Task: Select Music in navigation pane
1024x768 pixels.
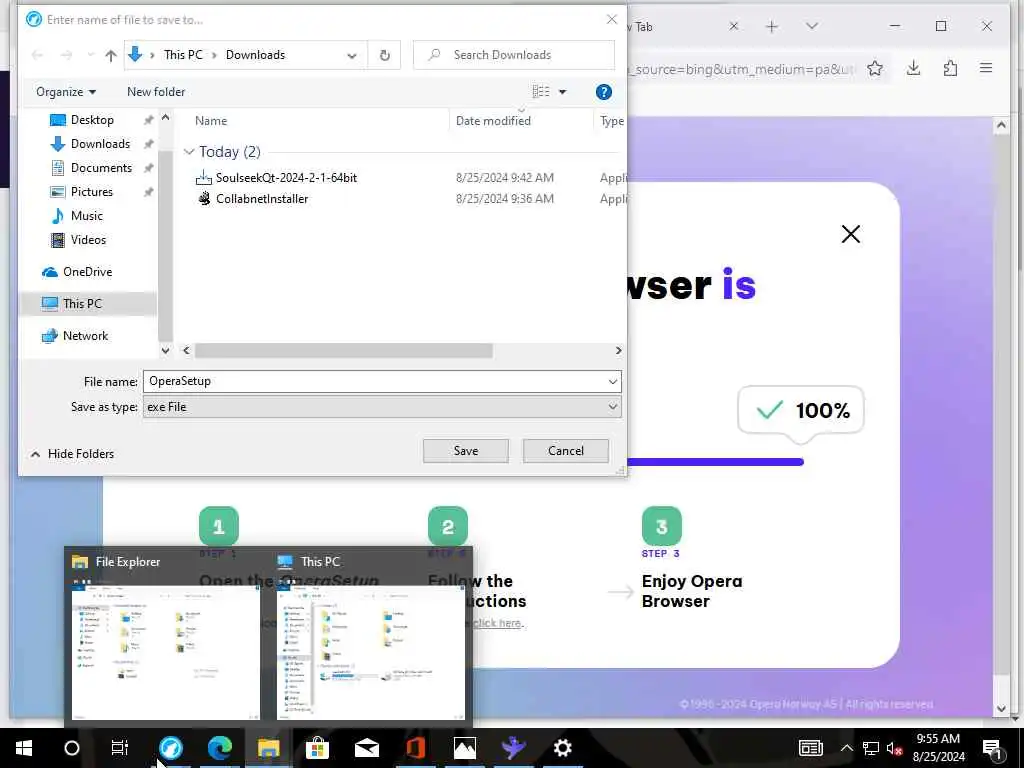Action: click(x=86, y=216)
